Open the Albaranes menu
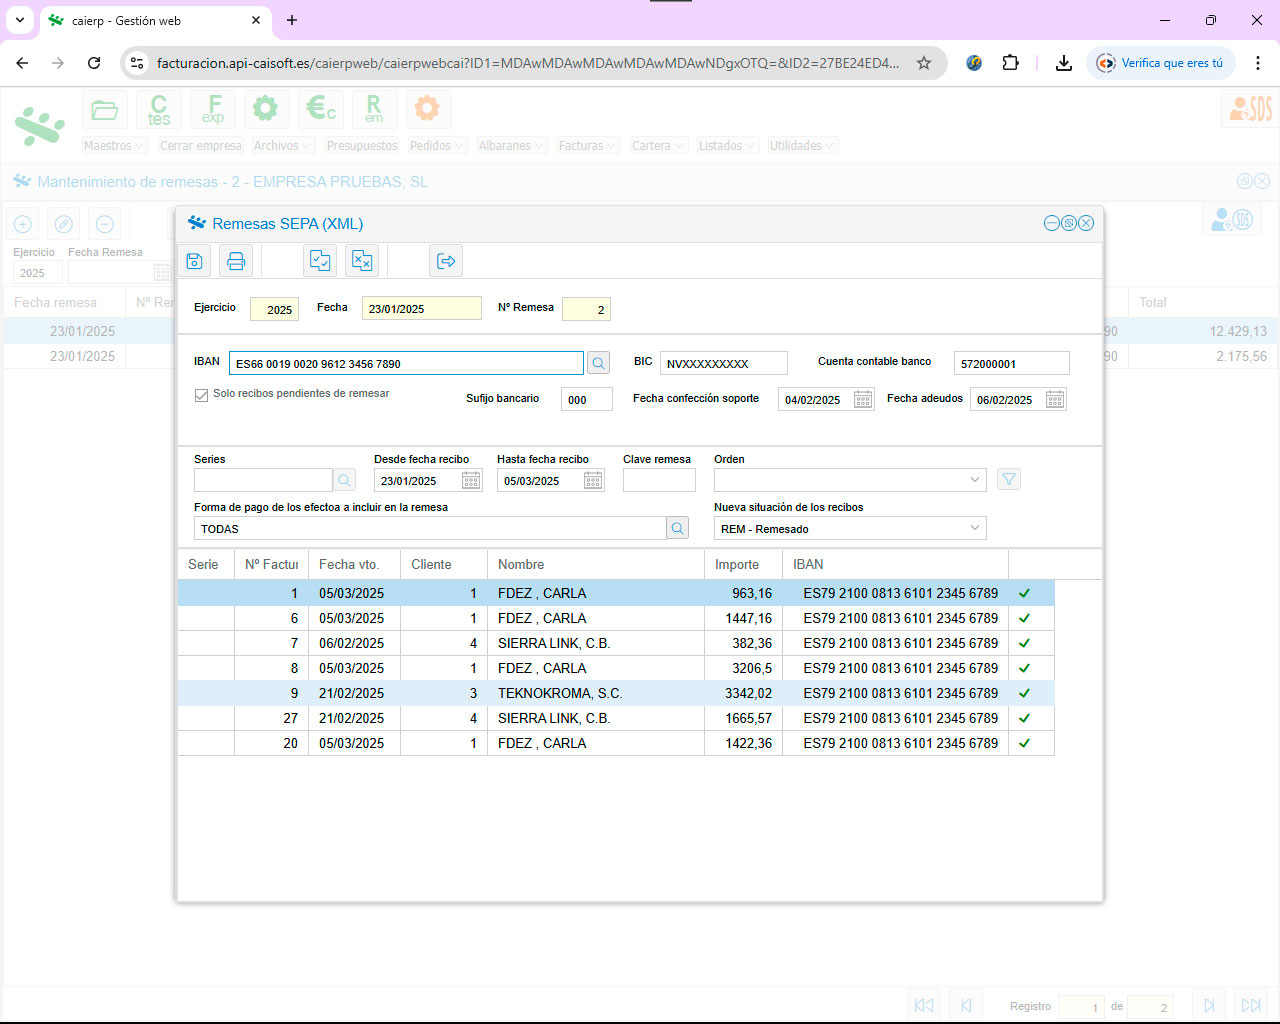 512,146
